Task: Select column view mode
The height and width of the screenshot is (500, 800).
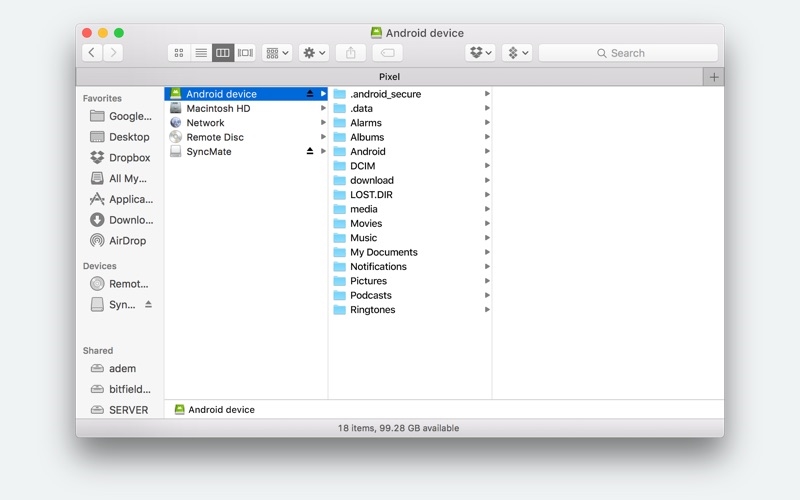Action: coord(223,53)
